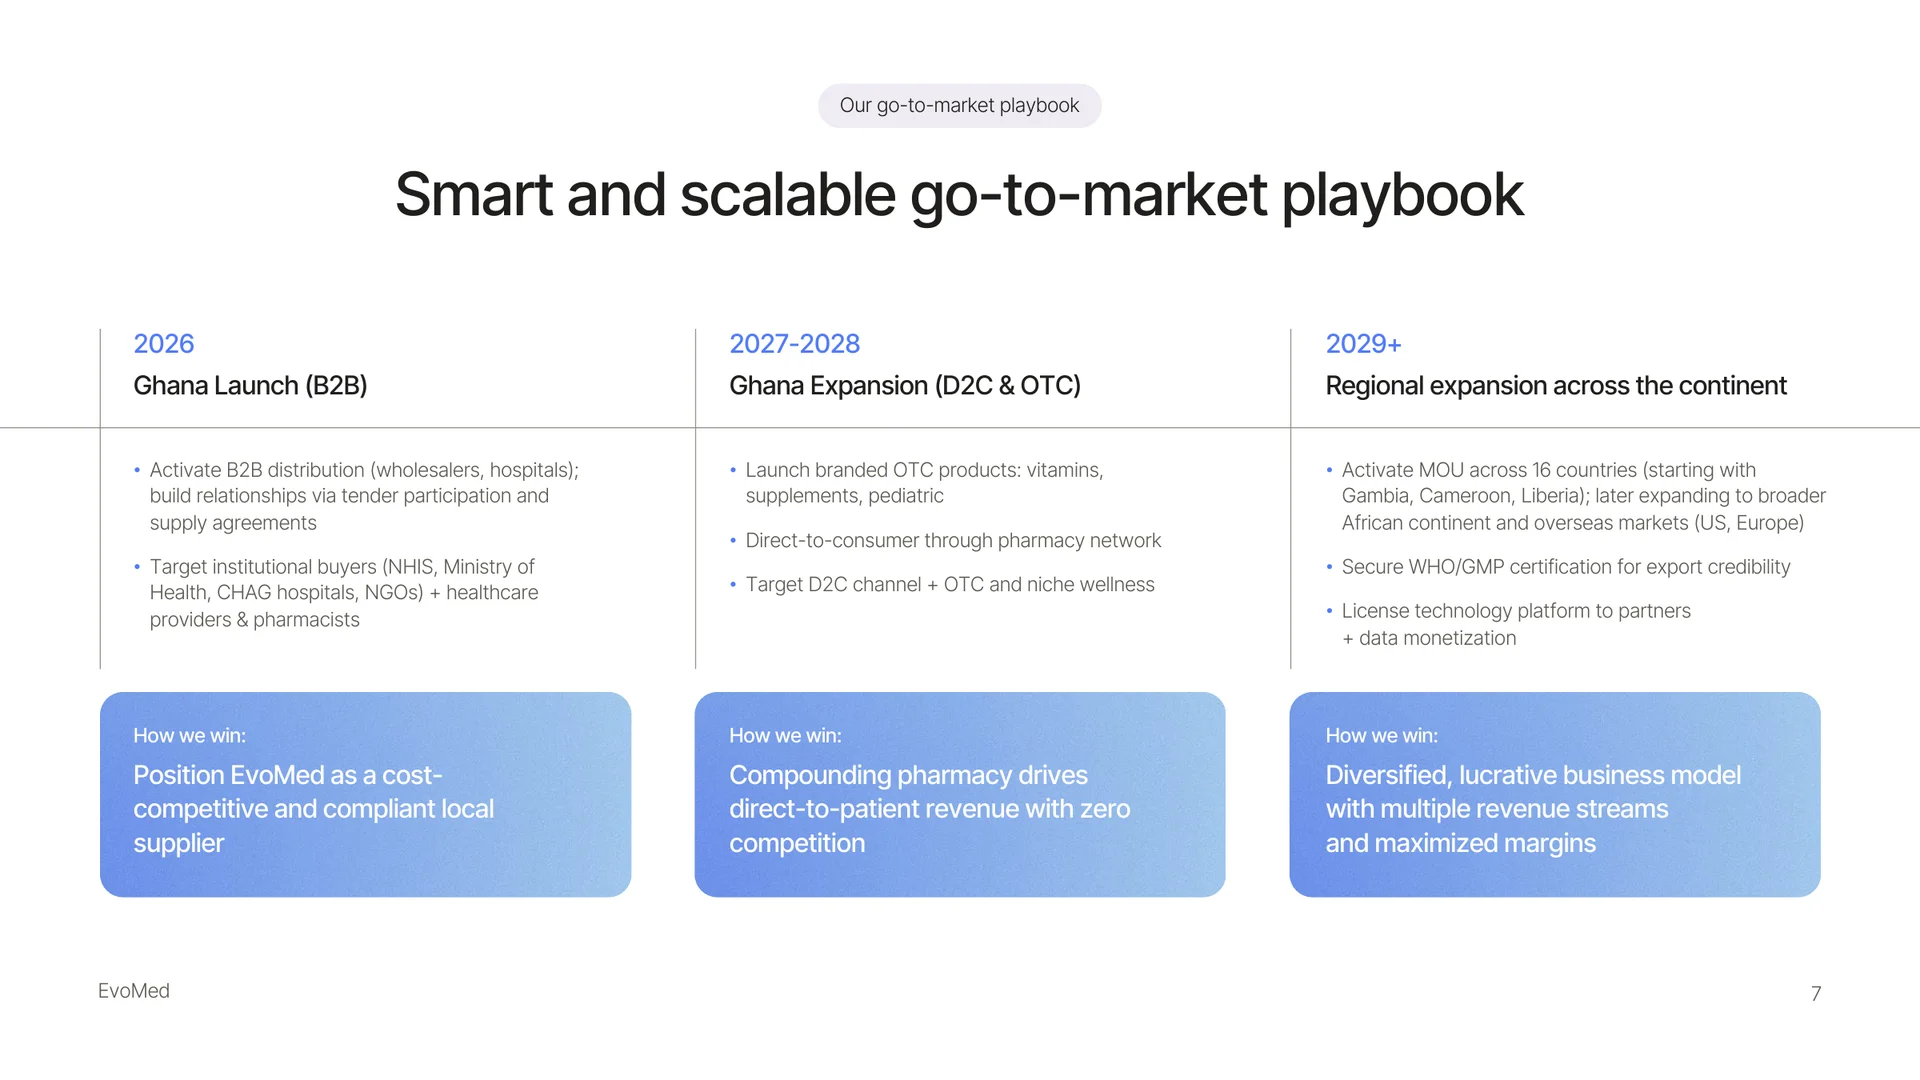Click 'License technology platform to partners' bullet
1920x1080 pixels.
click(x=1516, y=624)
